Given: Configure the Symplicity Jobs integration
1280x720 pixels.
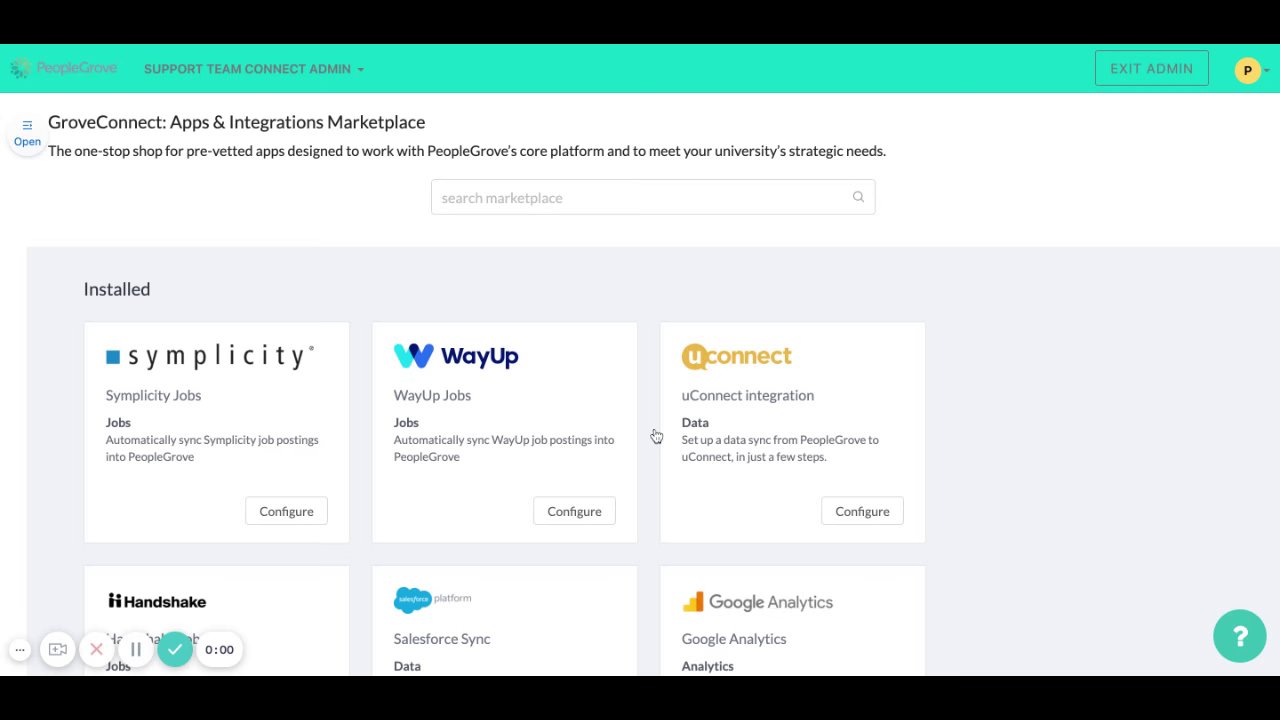Looking at the screenshot, I should point(286,511).
